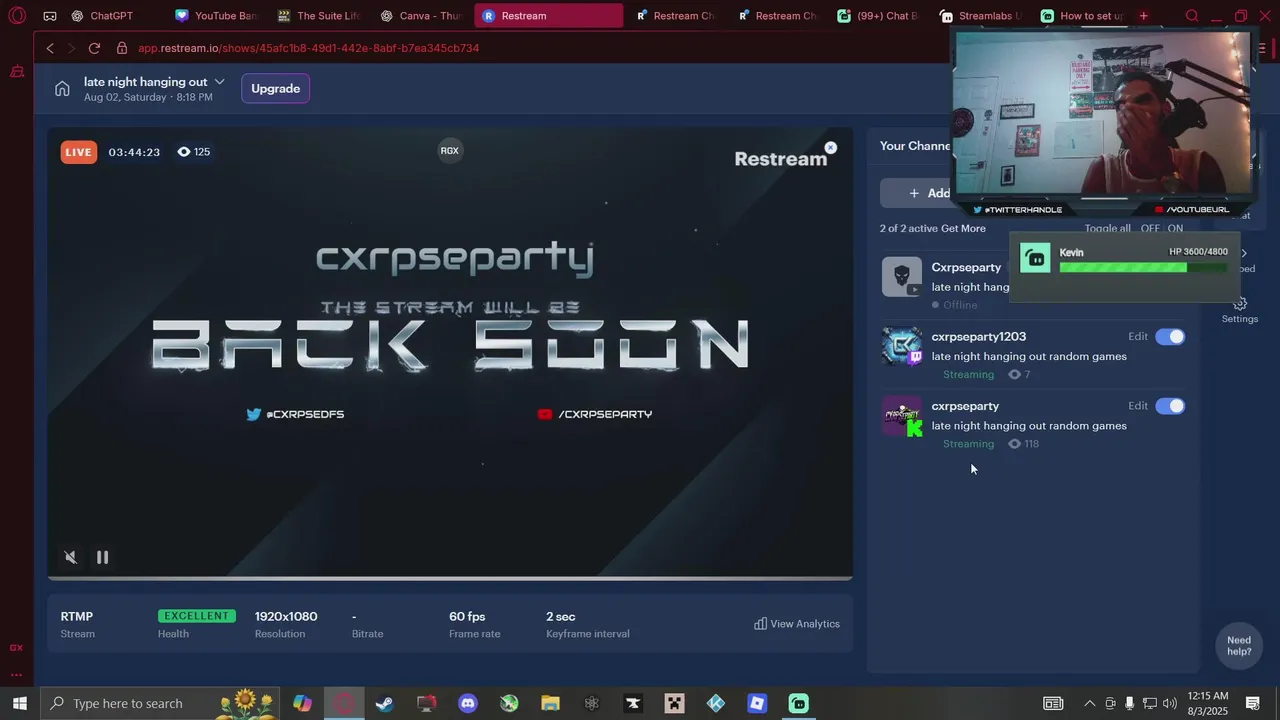
Task: Click the LIVE badge
Action: click(x=78, y=152)
